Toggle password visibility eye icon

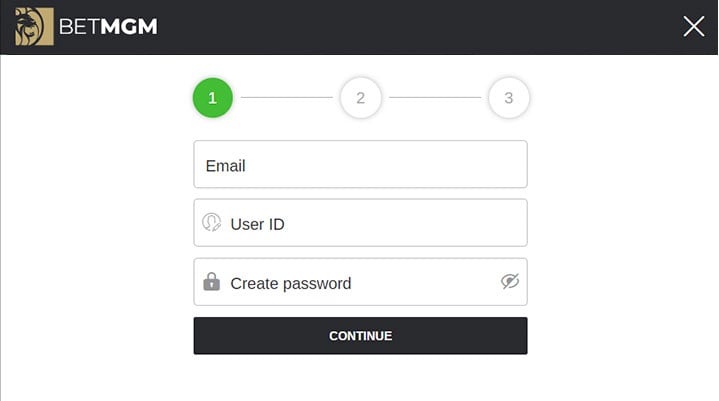pos(510,282)
